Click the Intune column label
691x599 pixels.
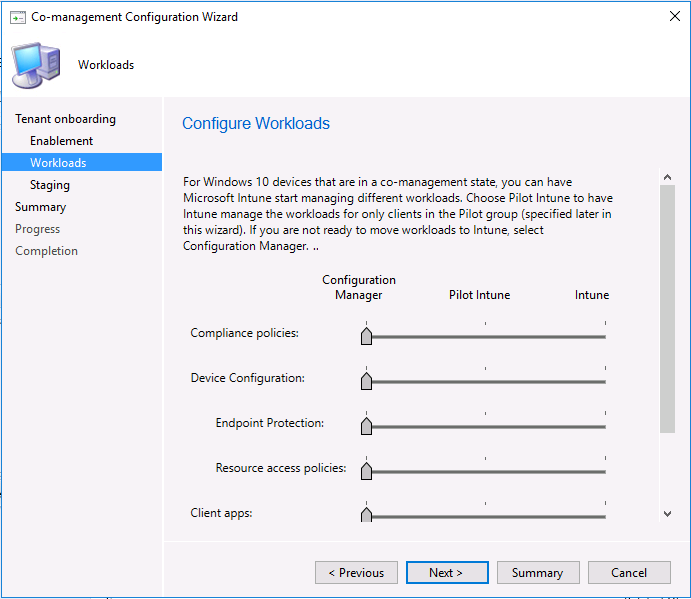591,295
